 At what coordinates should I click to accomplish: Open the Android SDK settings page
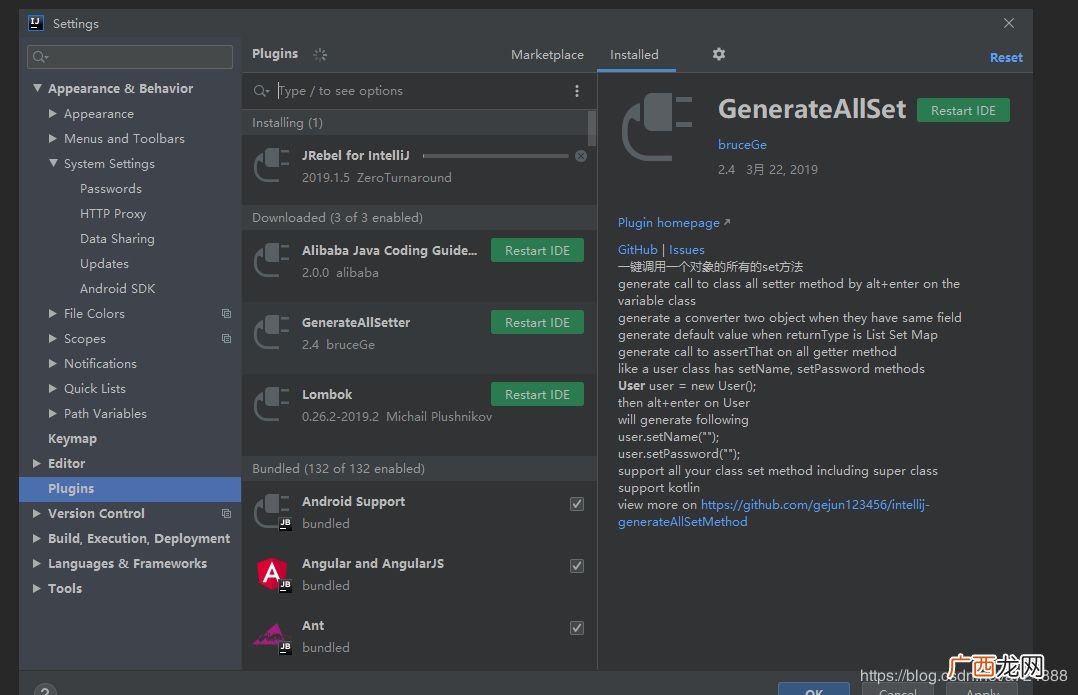[x=118, y=289]
